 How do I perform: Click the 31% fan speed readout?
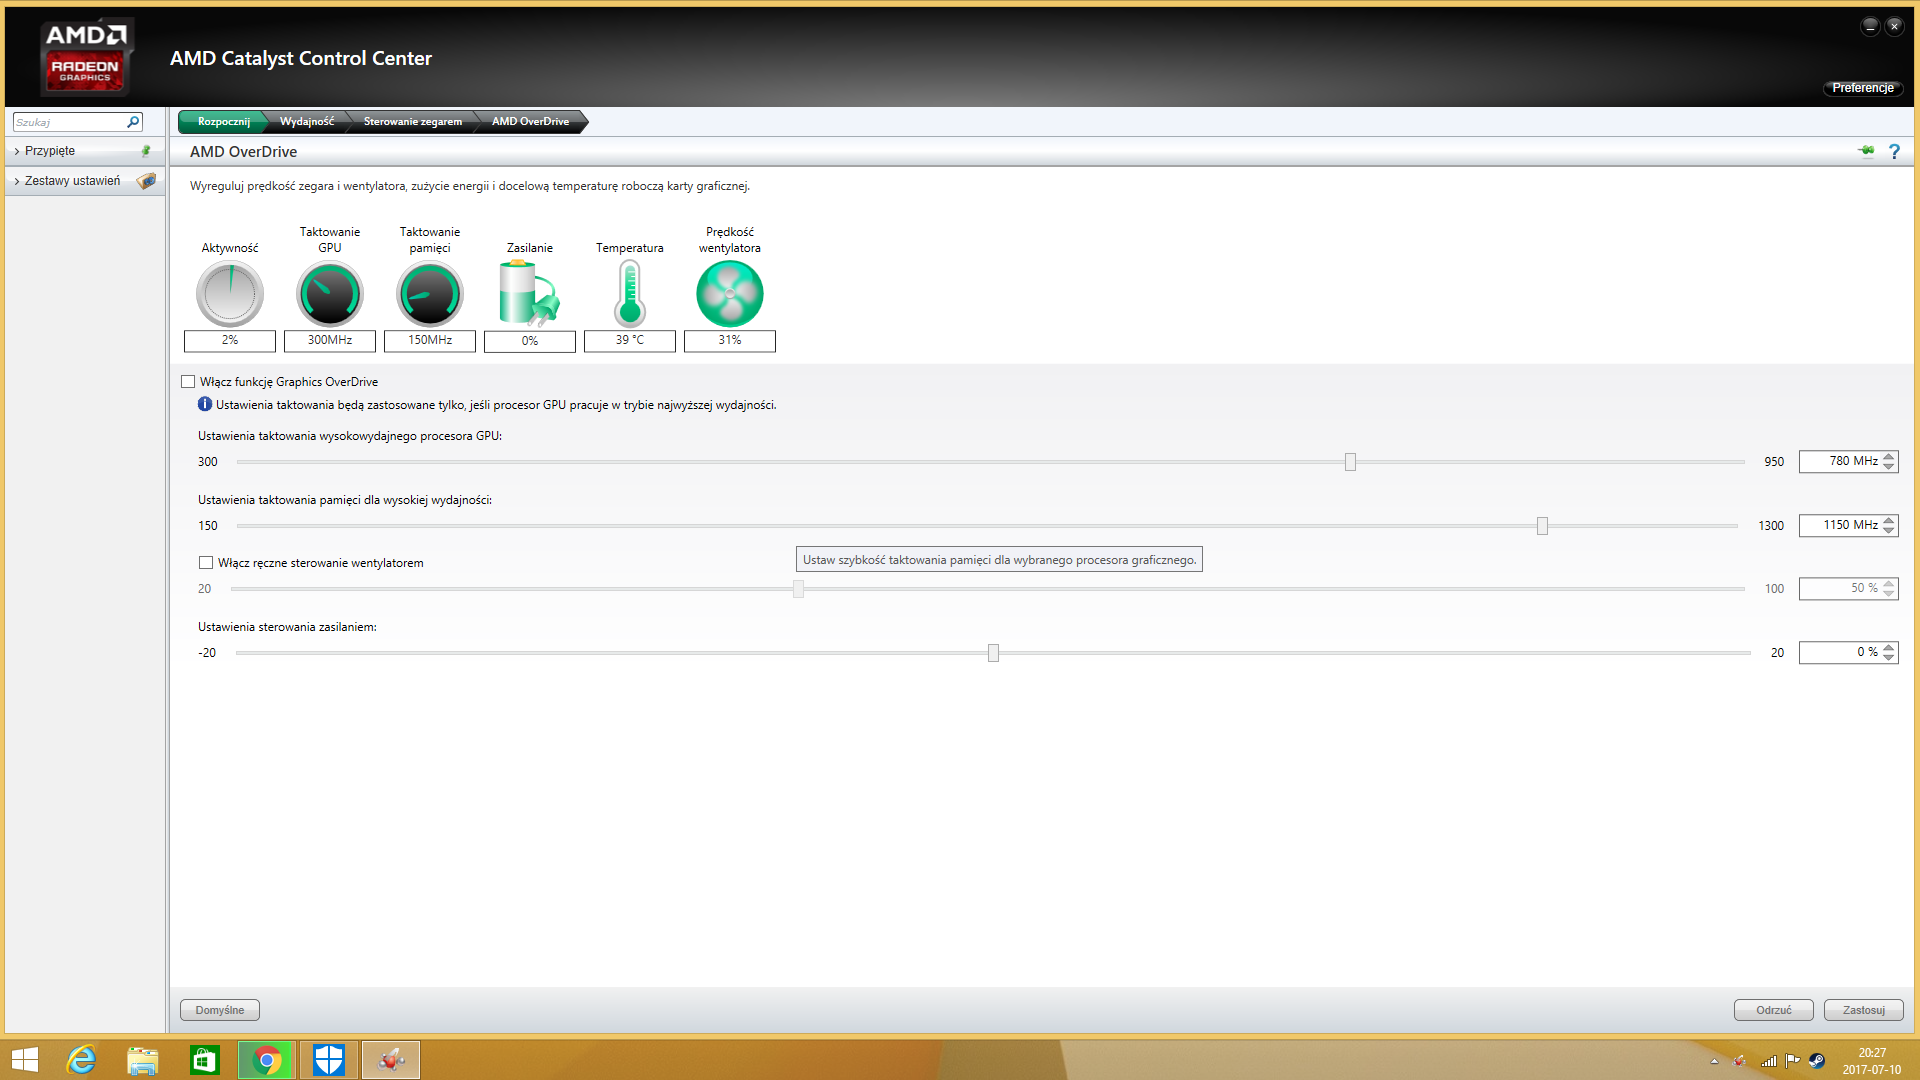pyautogui.click(x=730, y=340)
